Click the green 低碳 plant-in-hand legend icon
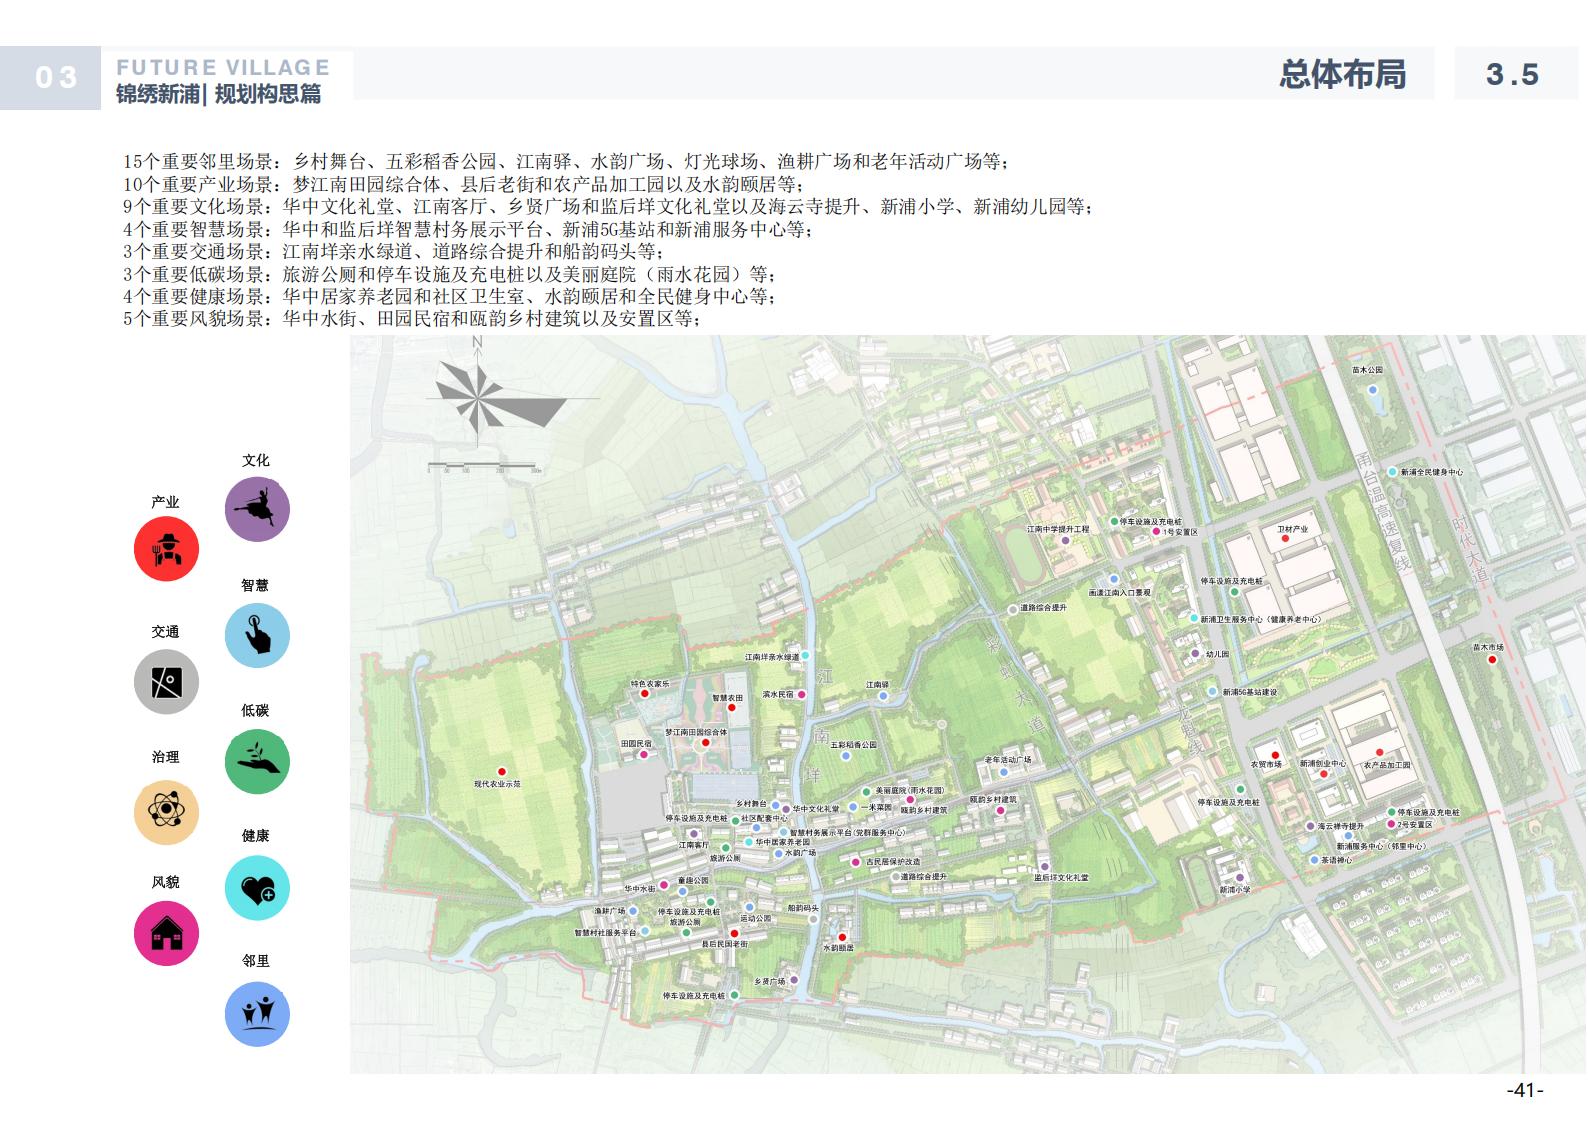The width and height of the screenshot is (1588, 1123). point(257,761)
